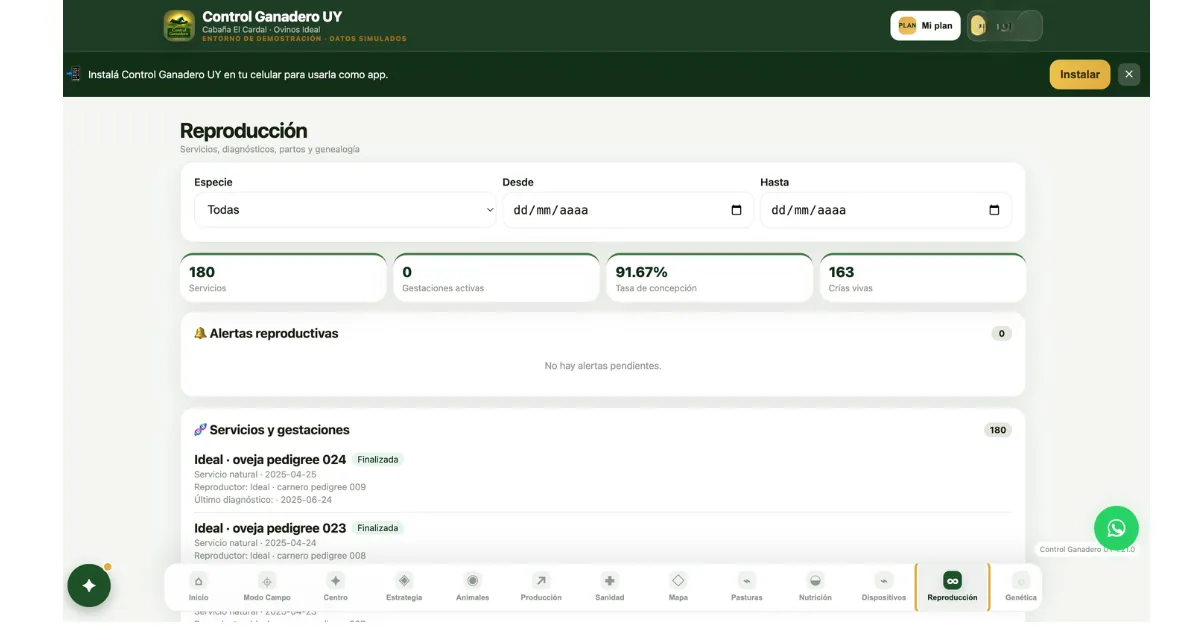This screenshot has width=1200, height=630.
Task: Click the Servicios y gestaciones heading
Action: [272, 430]
